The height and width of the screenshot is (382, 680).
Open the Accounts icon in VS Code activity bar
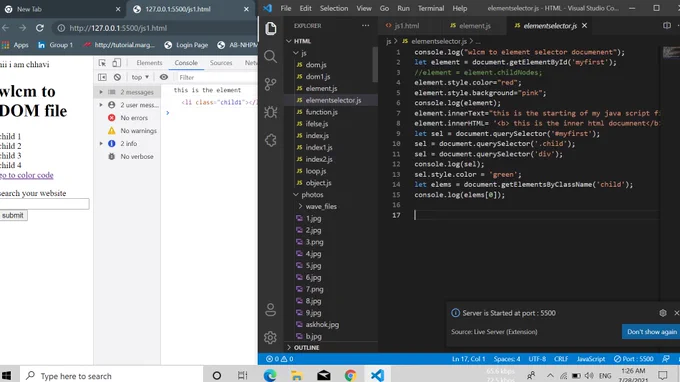271,310
